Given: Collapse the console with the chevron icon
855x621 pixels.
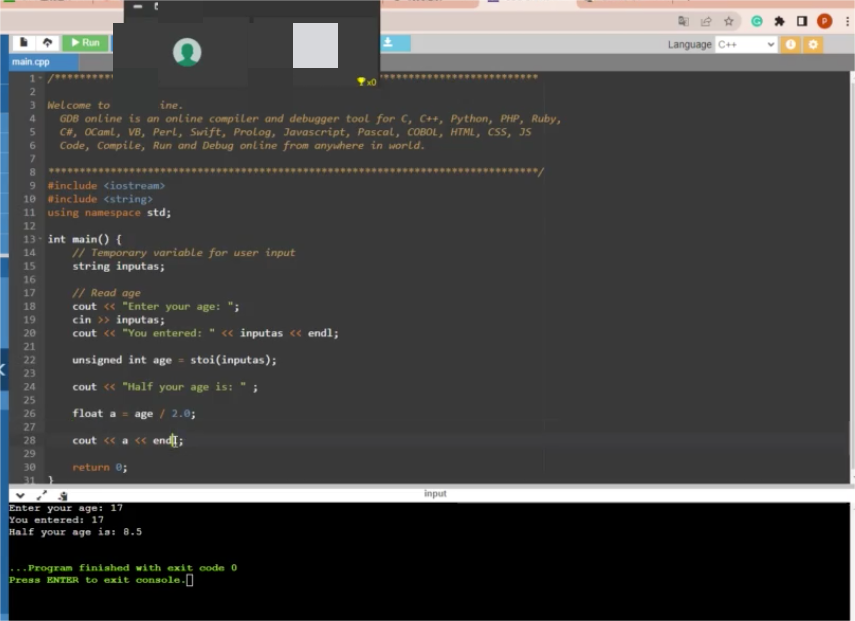Looking at the screenshot, I should click(x=19, y=495).
